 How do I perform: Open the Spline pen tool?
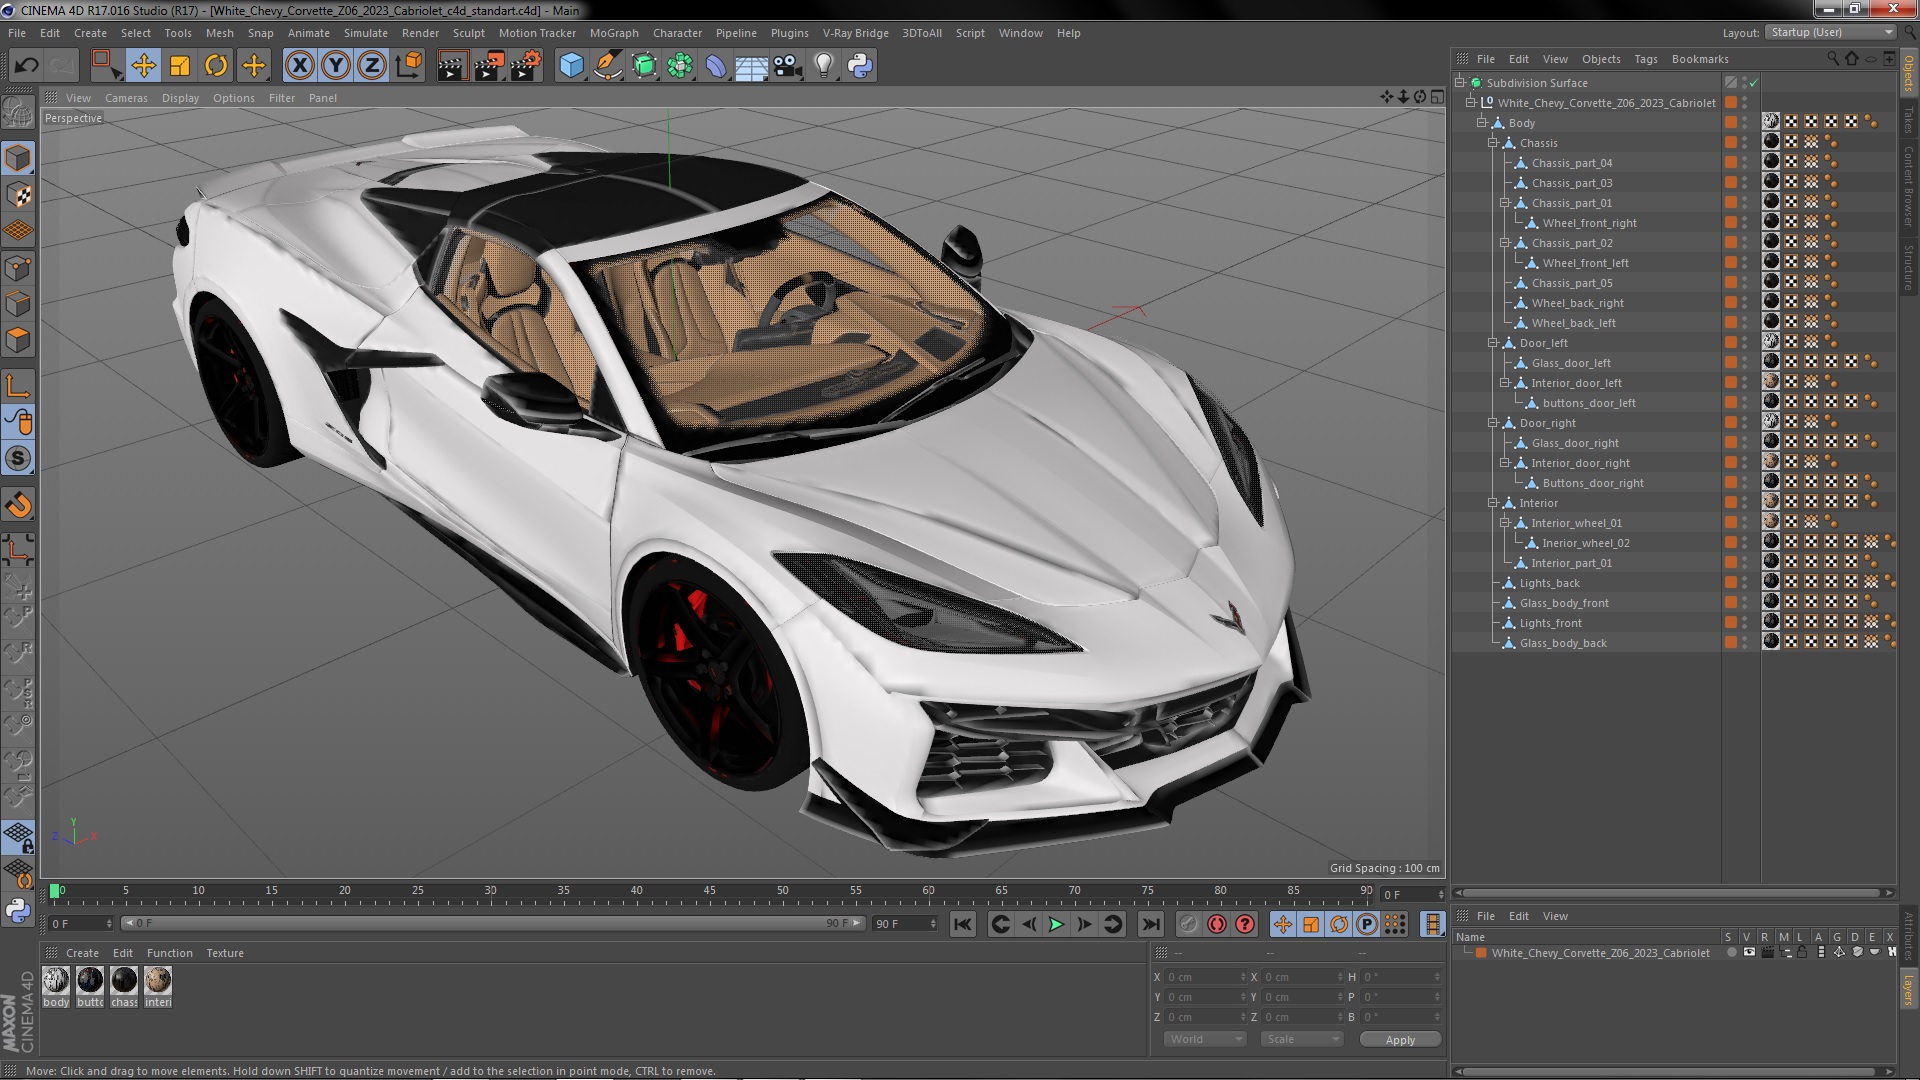coord(608,66)
